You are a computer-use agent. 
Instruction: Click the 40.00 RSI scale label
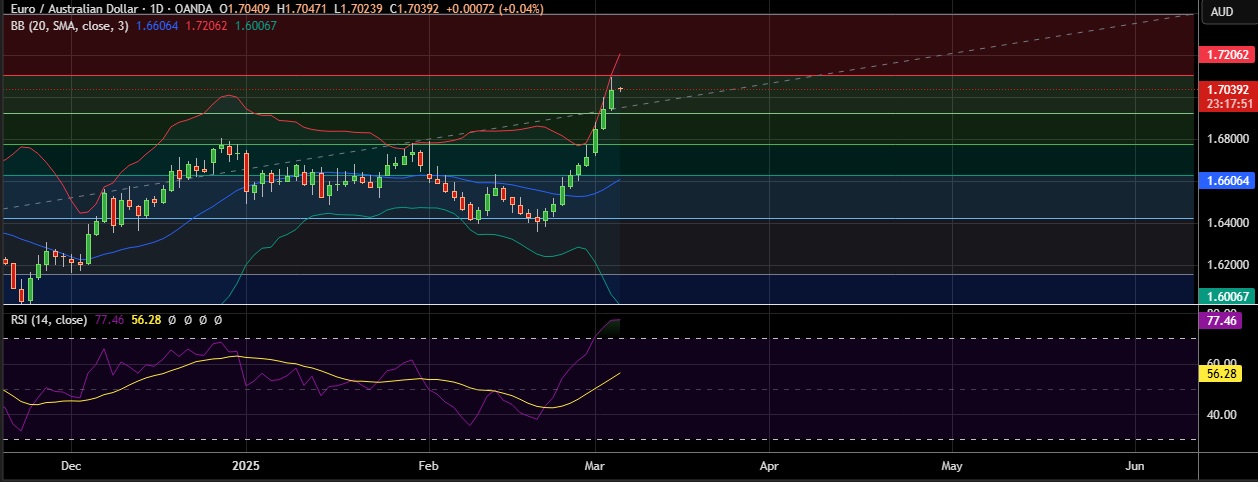point(1223,415)
